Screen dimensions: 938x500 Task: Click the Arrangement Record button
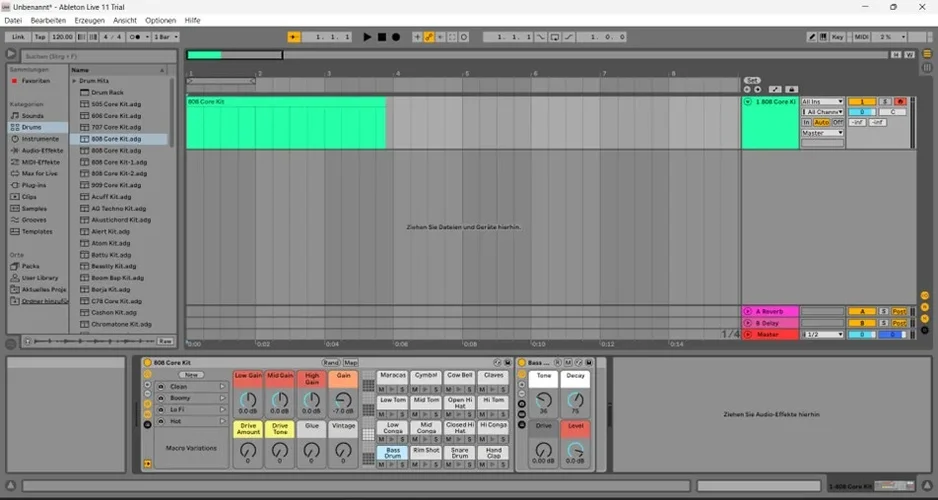click(396, 37)
